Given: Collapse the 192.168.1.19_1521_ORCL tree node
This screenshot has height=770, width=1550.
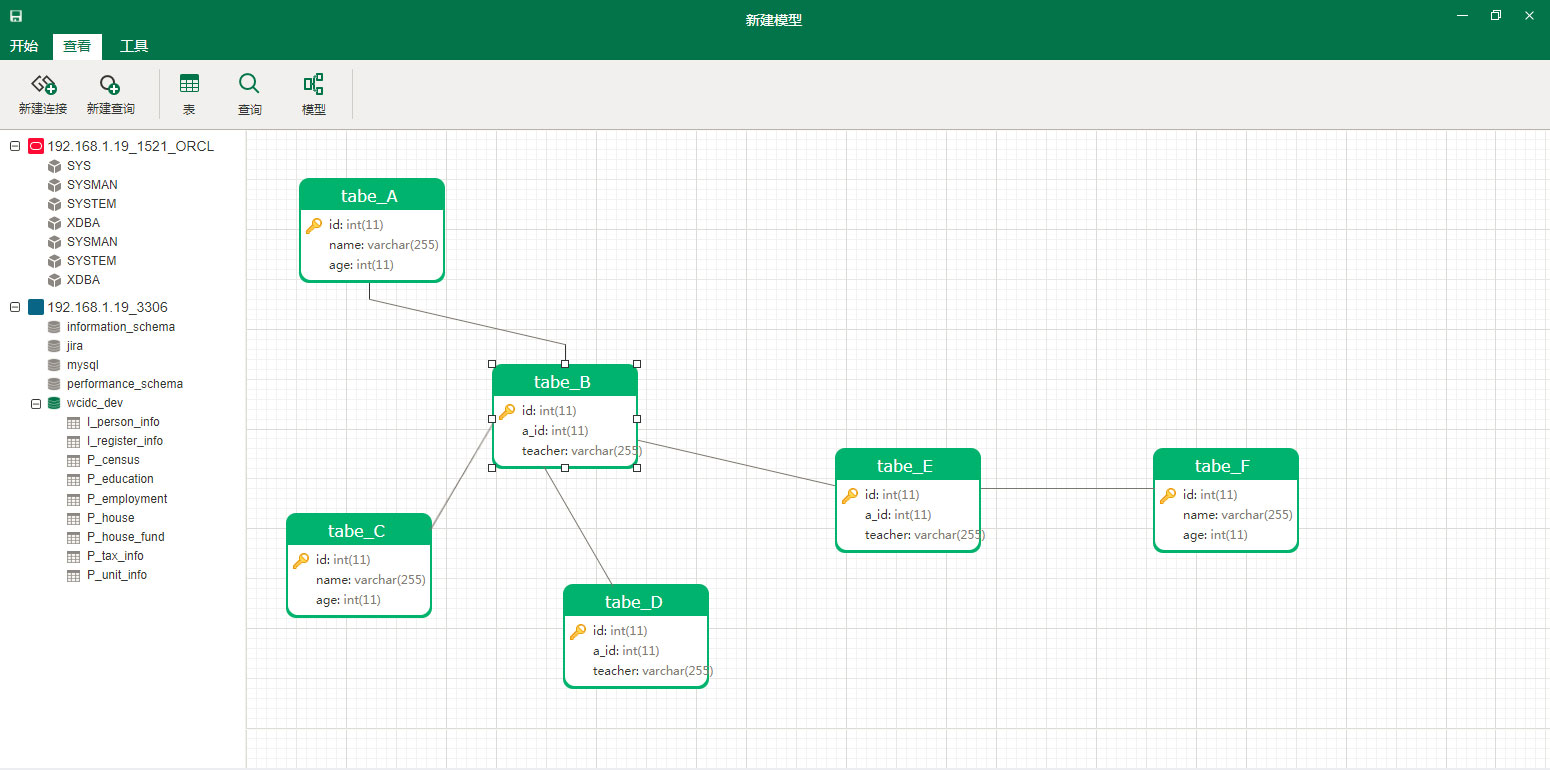Looking at the screenshot, I should (x=15, y=146).
